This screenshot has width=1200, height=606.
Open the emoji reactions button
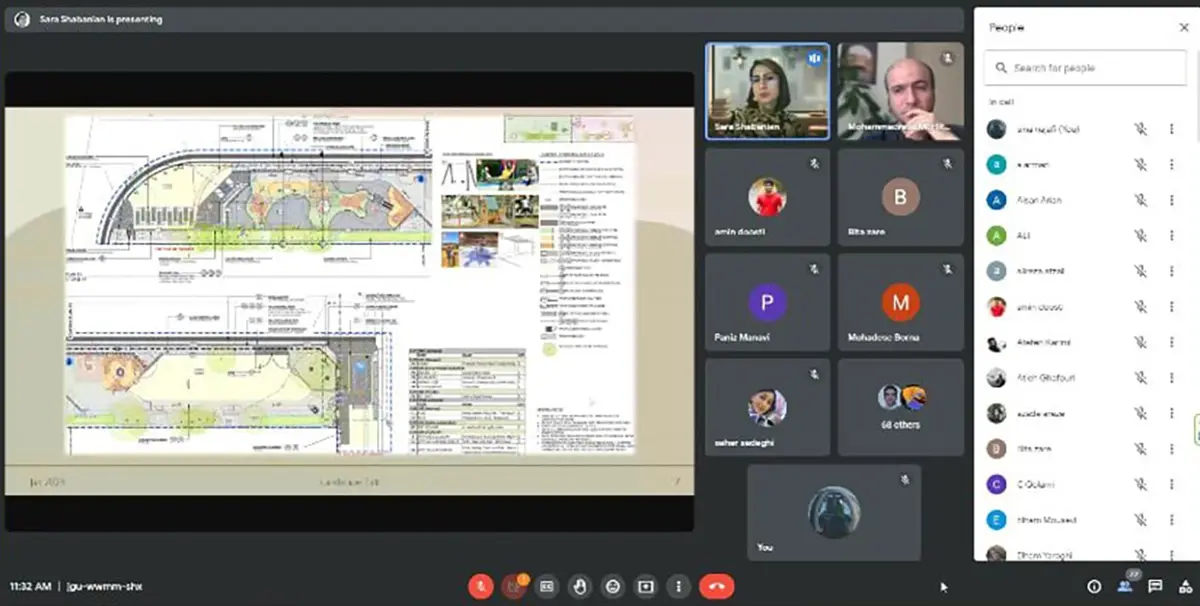click(613, 586)
